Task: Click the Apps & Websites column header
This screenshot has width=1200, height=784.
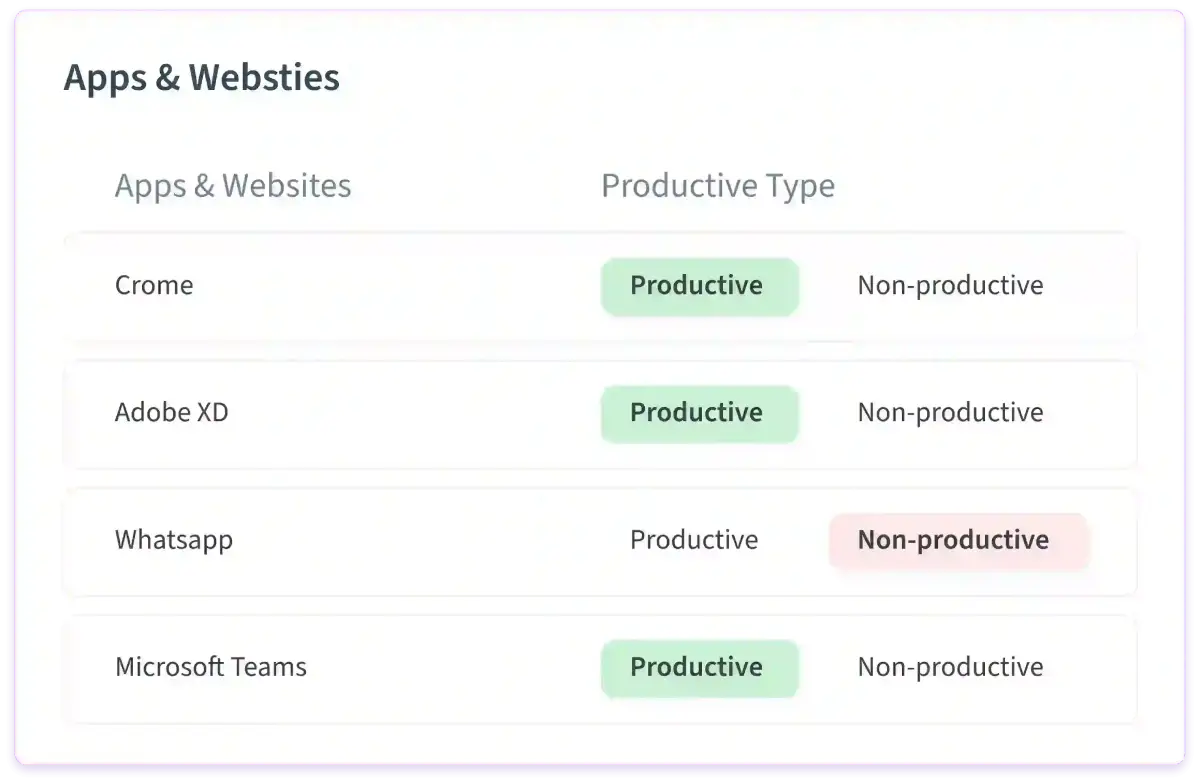Action: pos(233,186)
